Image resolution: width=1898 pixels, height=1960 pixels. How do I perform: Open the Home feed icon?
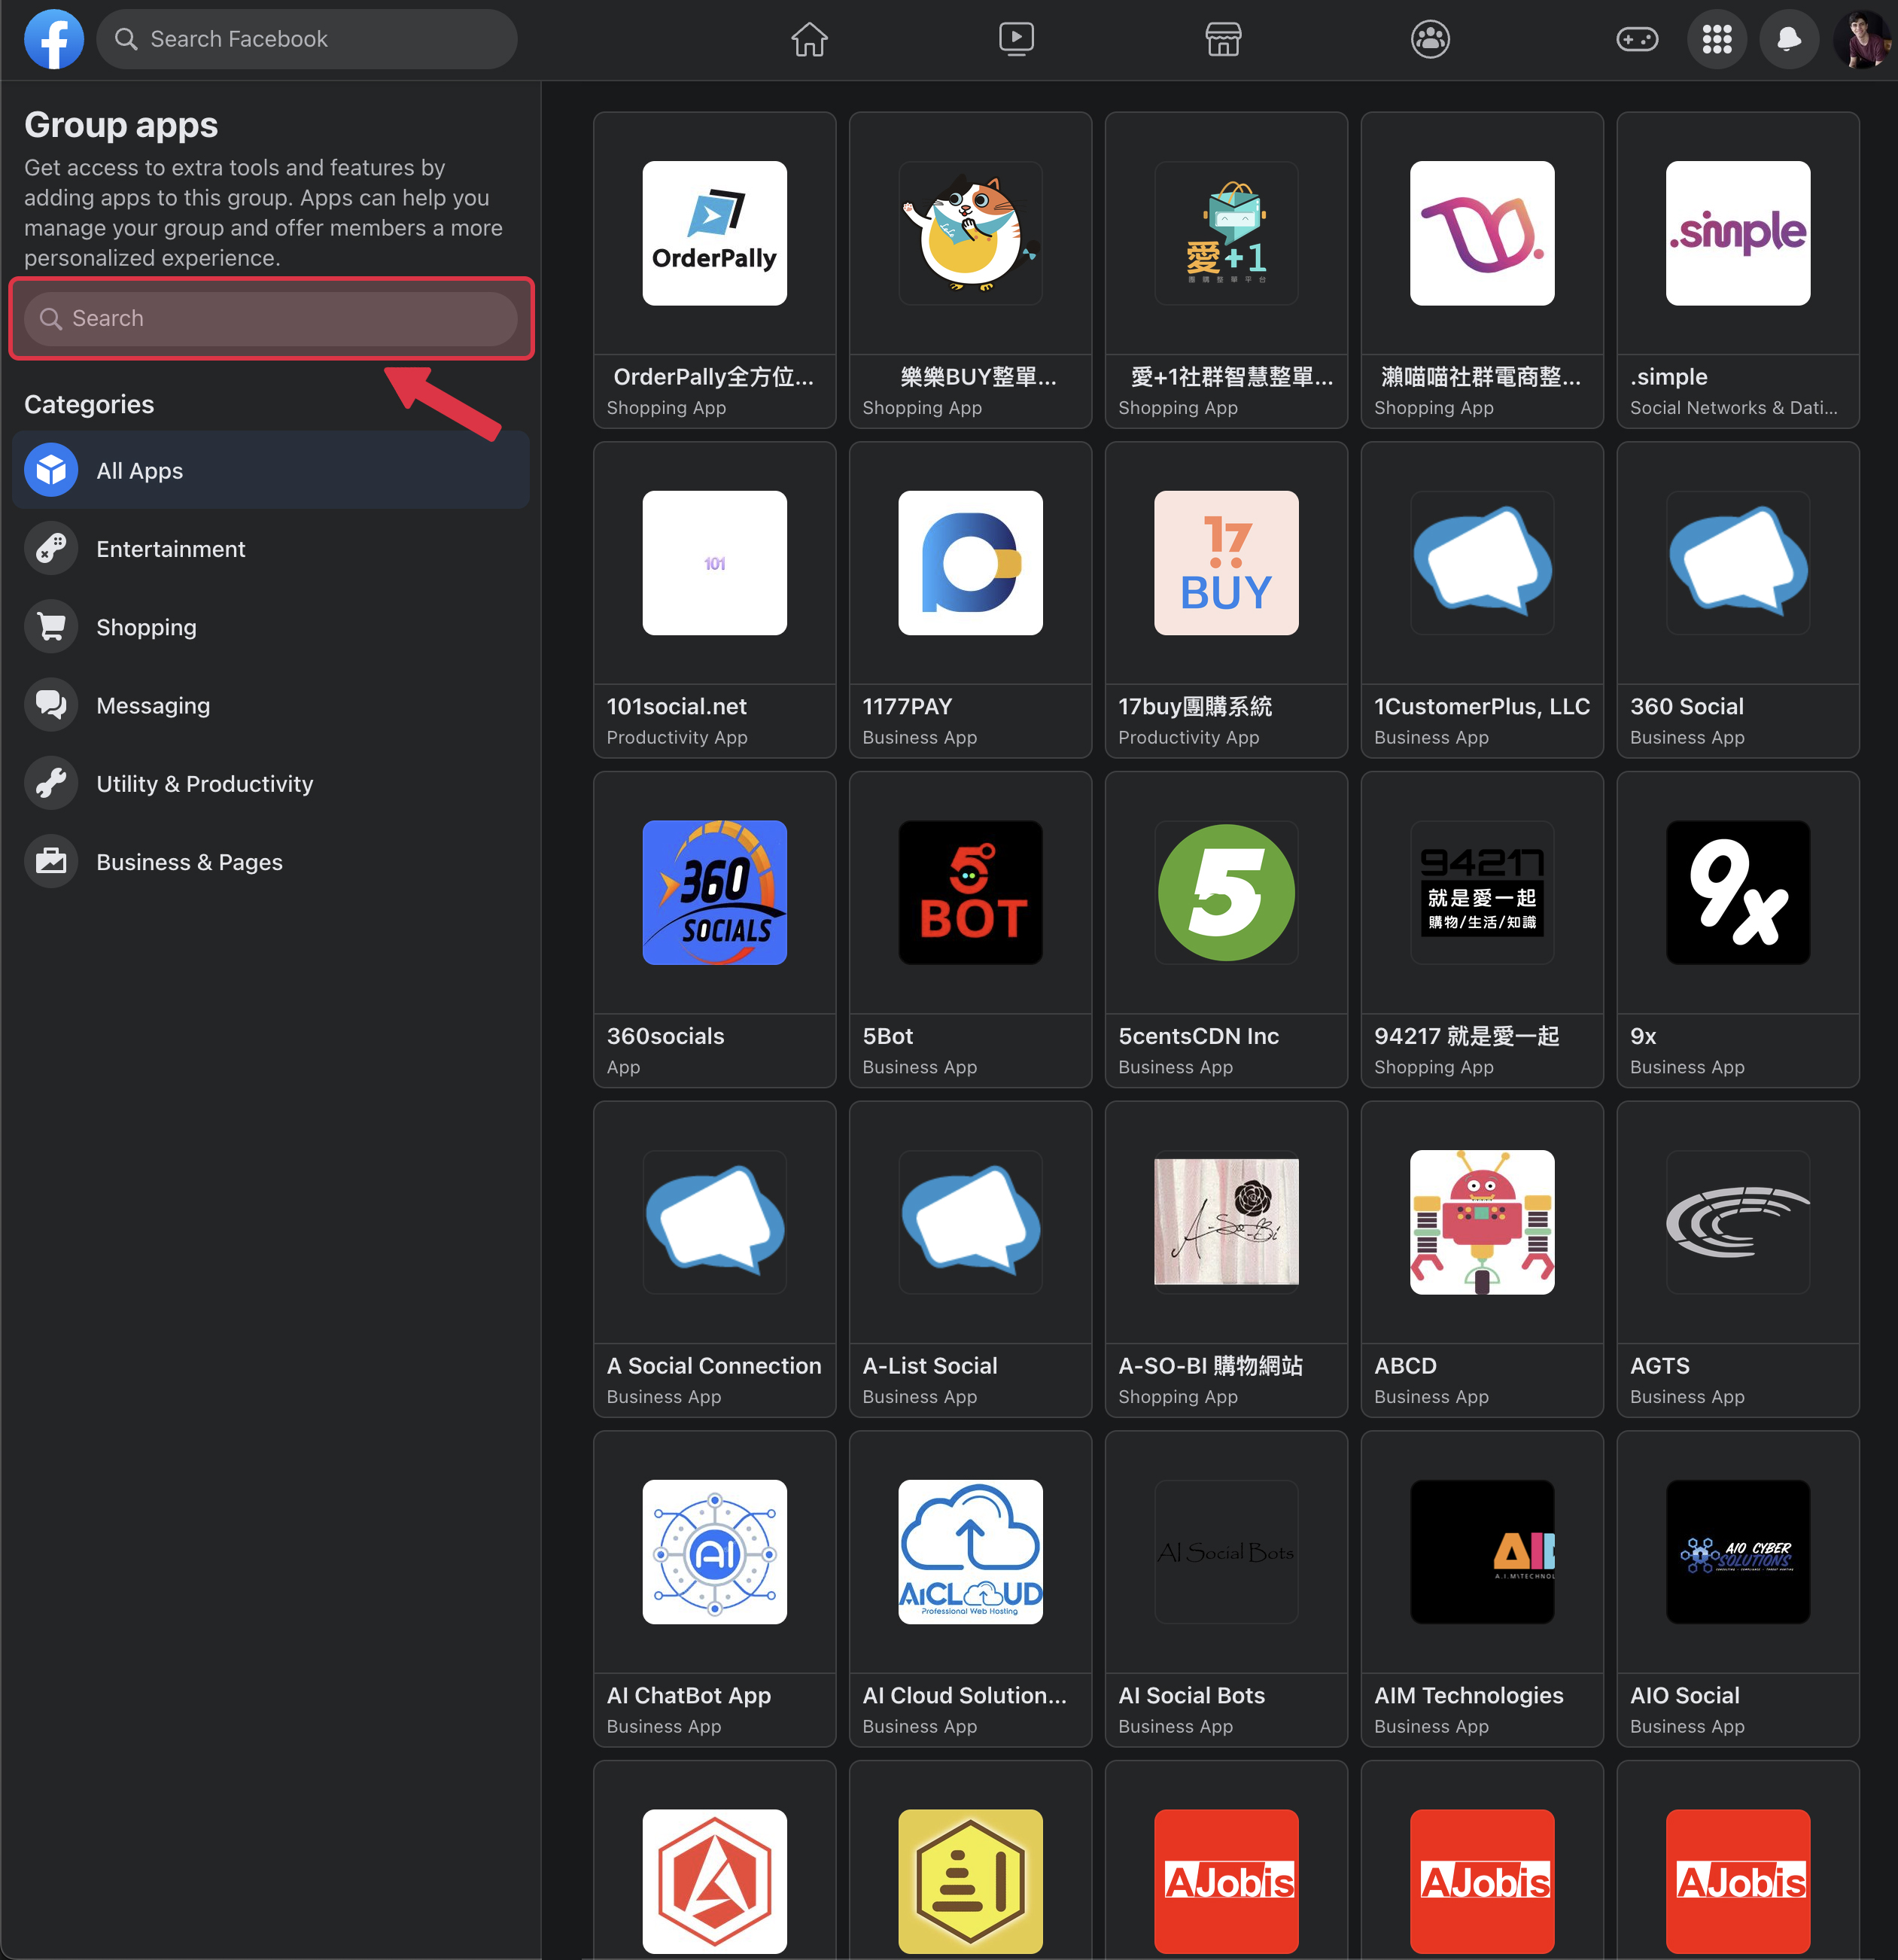tap(809, 39)
